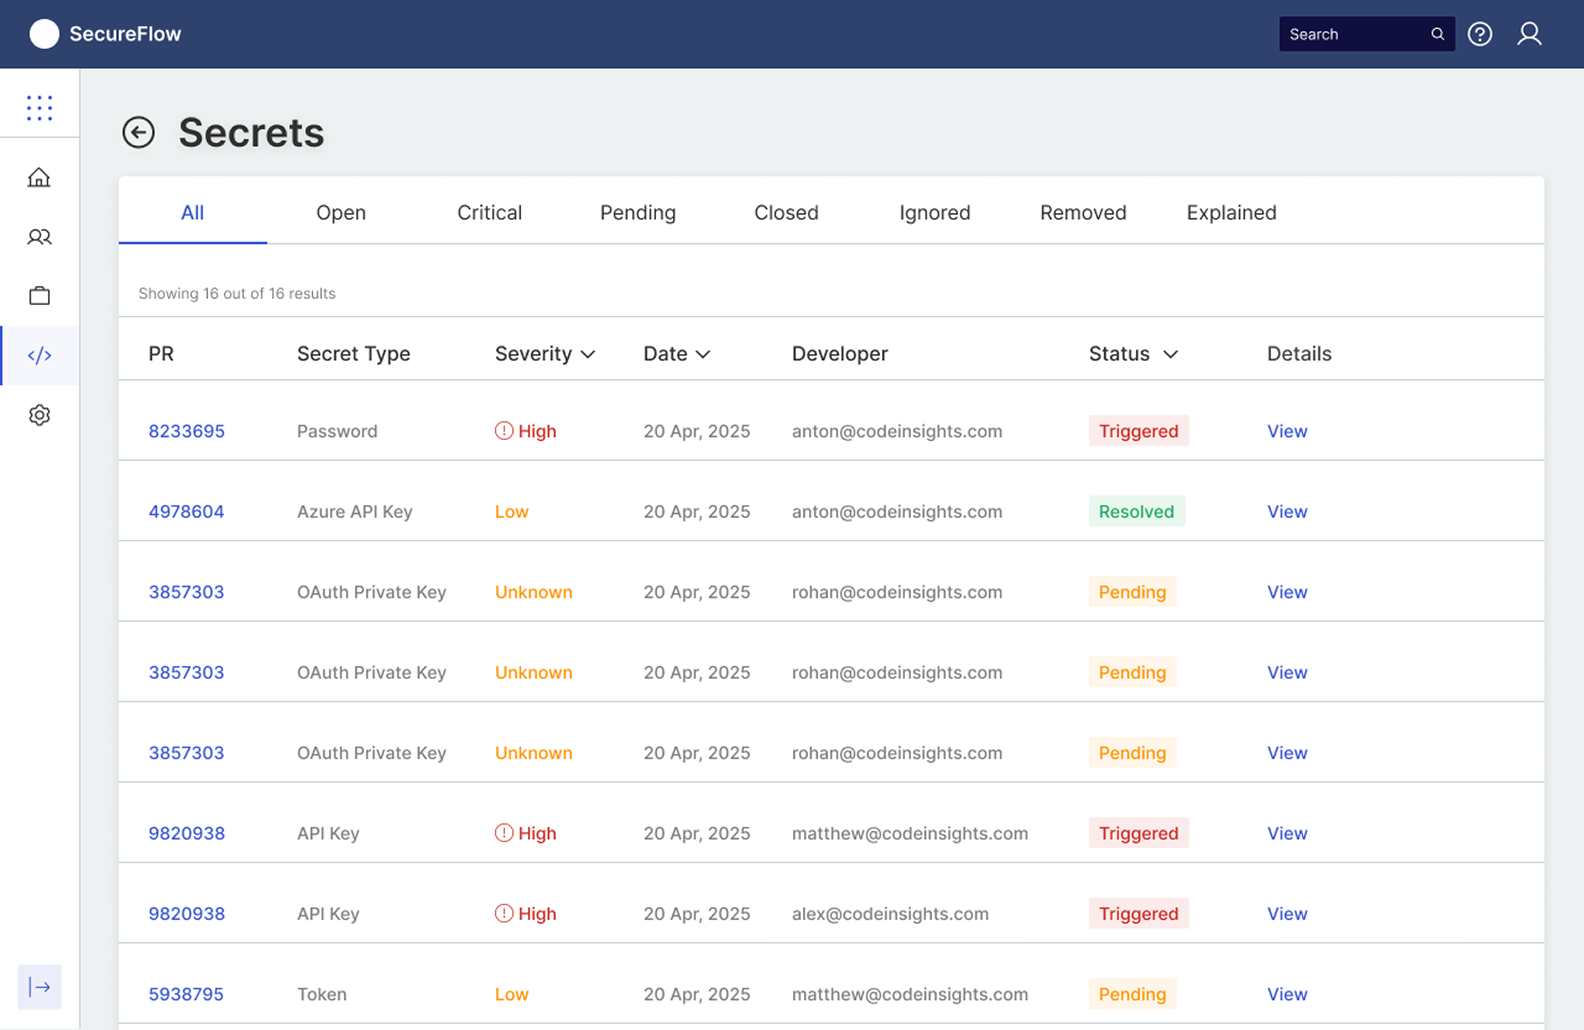Viewport: 1584px width, 1030px height.
Task: Open the settings gear sidebar icon
Action: [x=39, y=415]
